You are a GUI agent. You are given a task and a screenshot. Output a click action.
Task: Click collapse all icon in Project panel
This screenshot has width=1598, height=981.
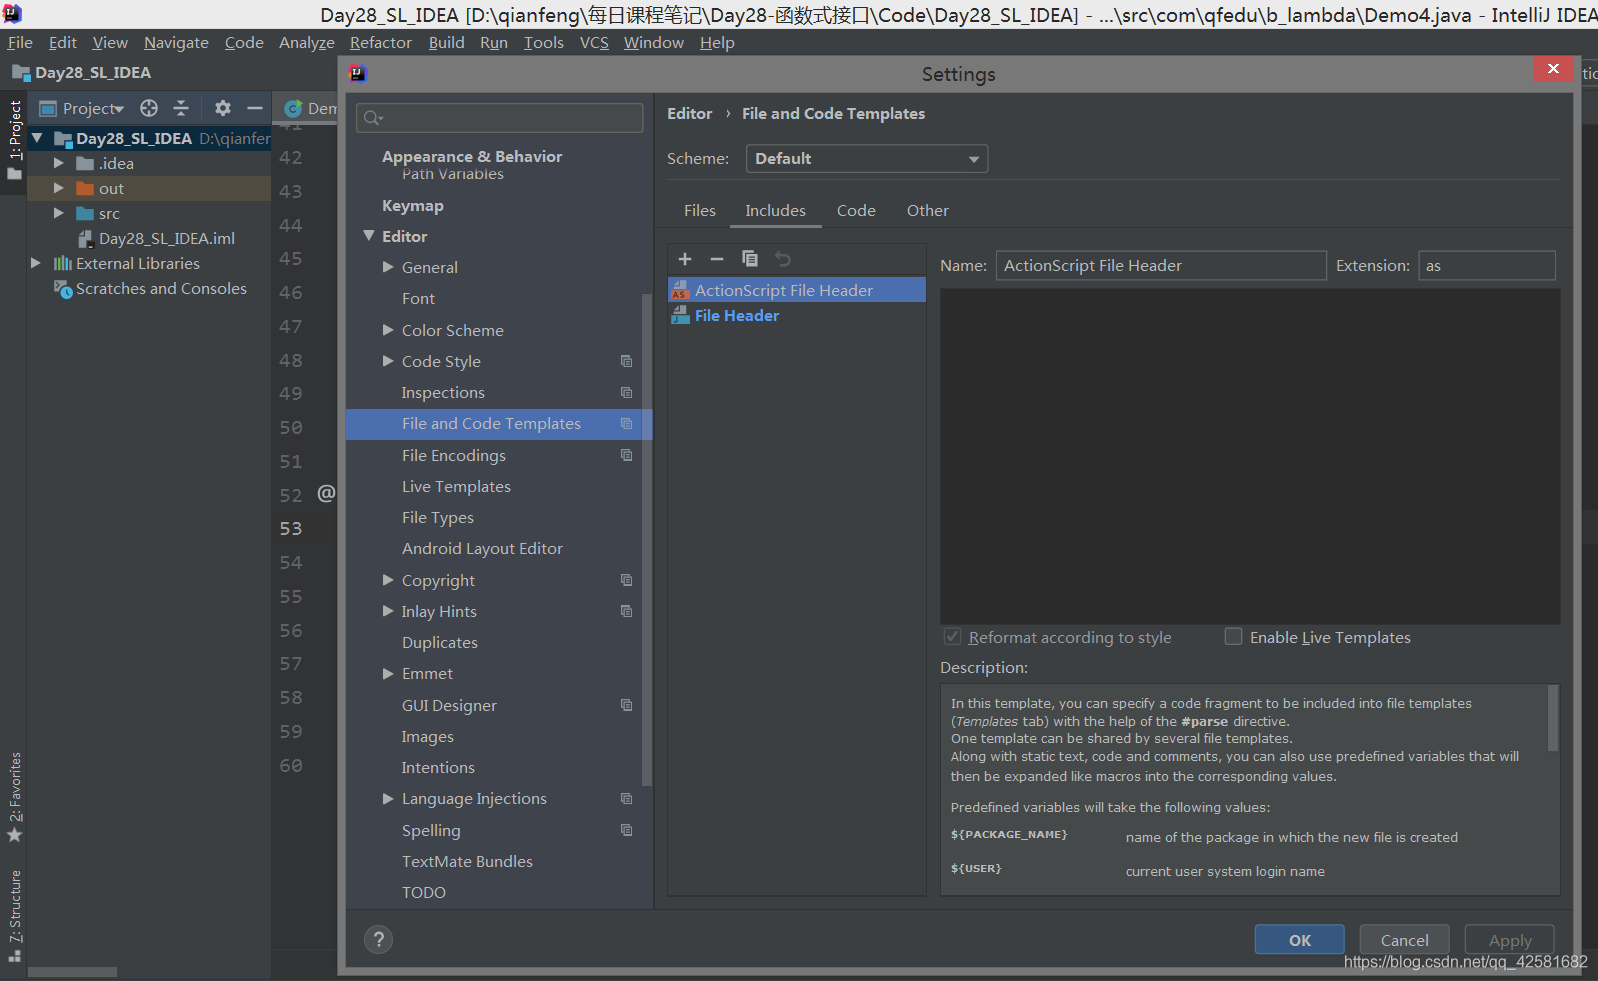(x=181, y=108)
